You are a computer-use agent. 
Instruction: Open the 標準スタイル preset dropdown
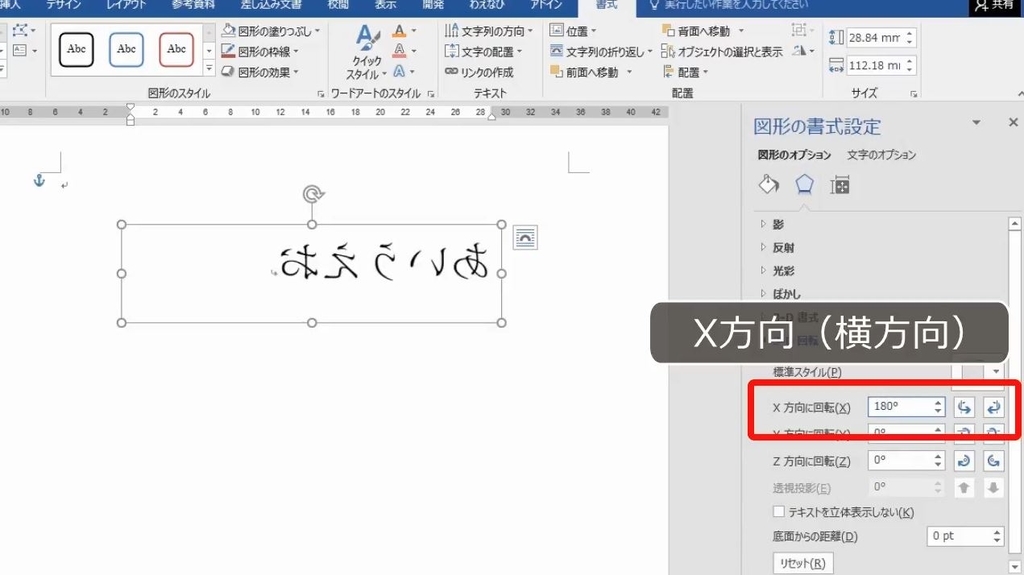pos(995,372)
